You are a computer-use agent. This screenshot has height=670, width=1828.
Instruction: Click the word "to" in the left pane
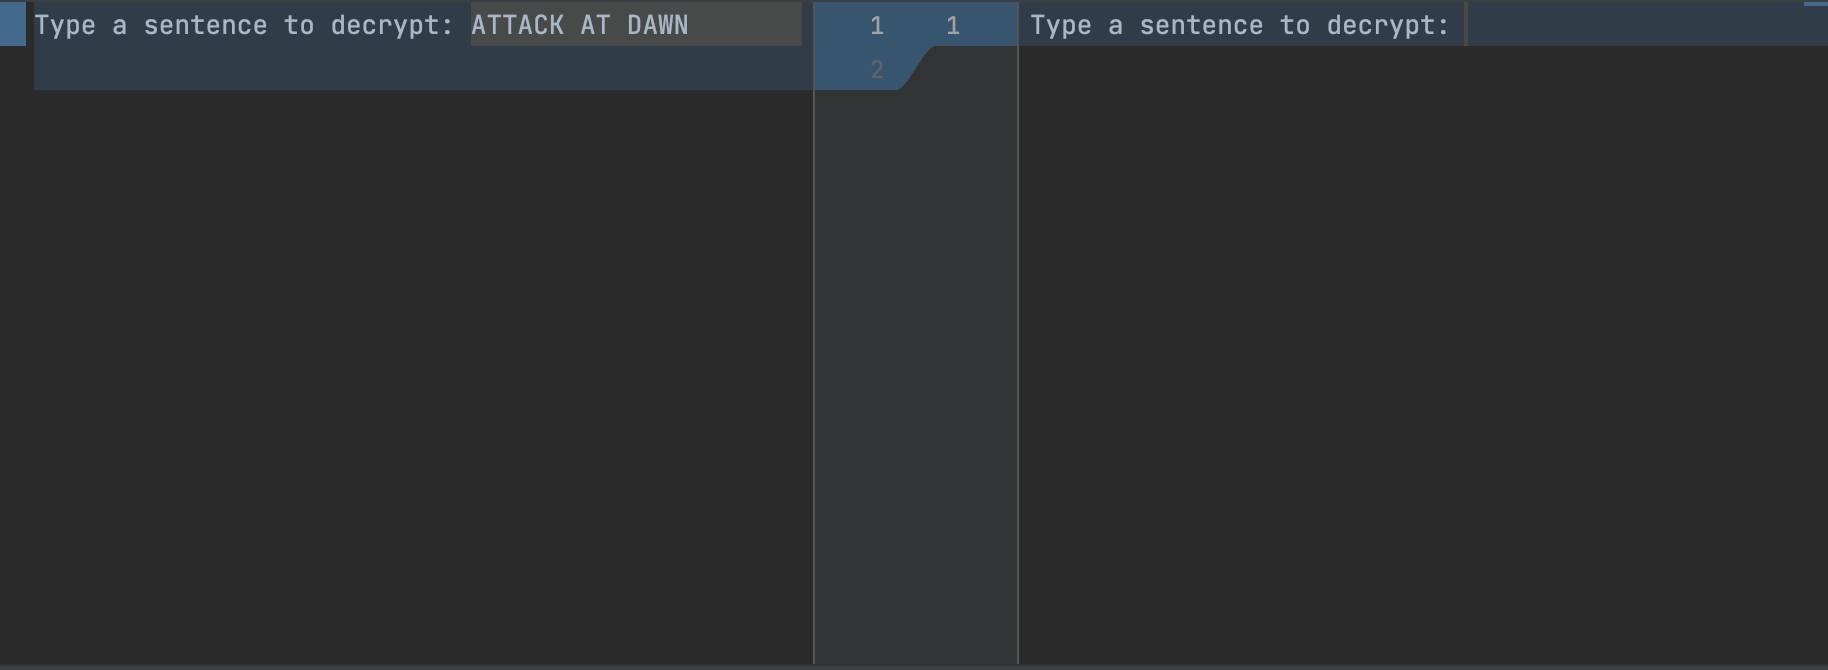point(299,25)
